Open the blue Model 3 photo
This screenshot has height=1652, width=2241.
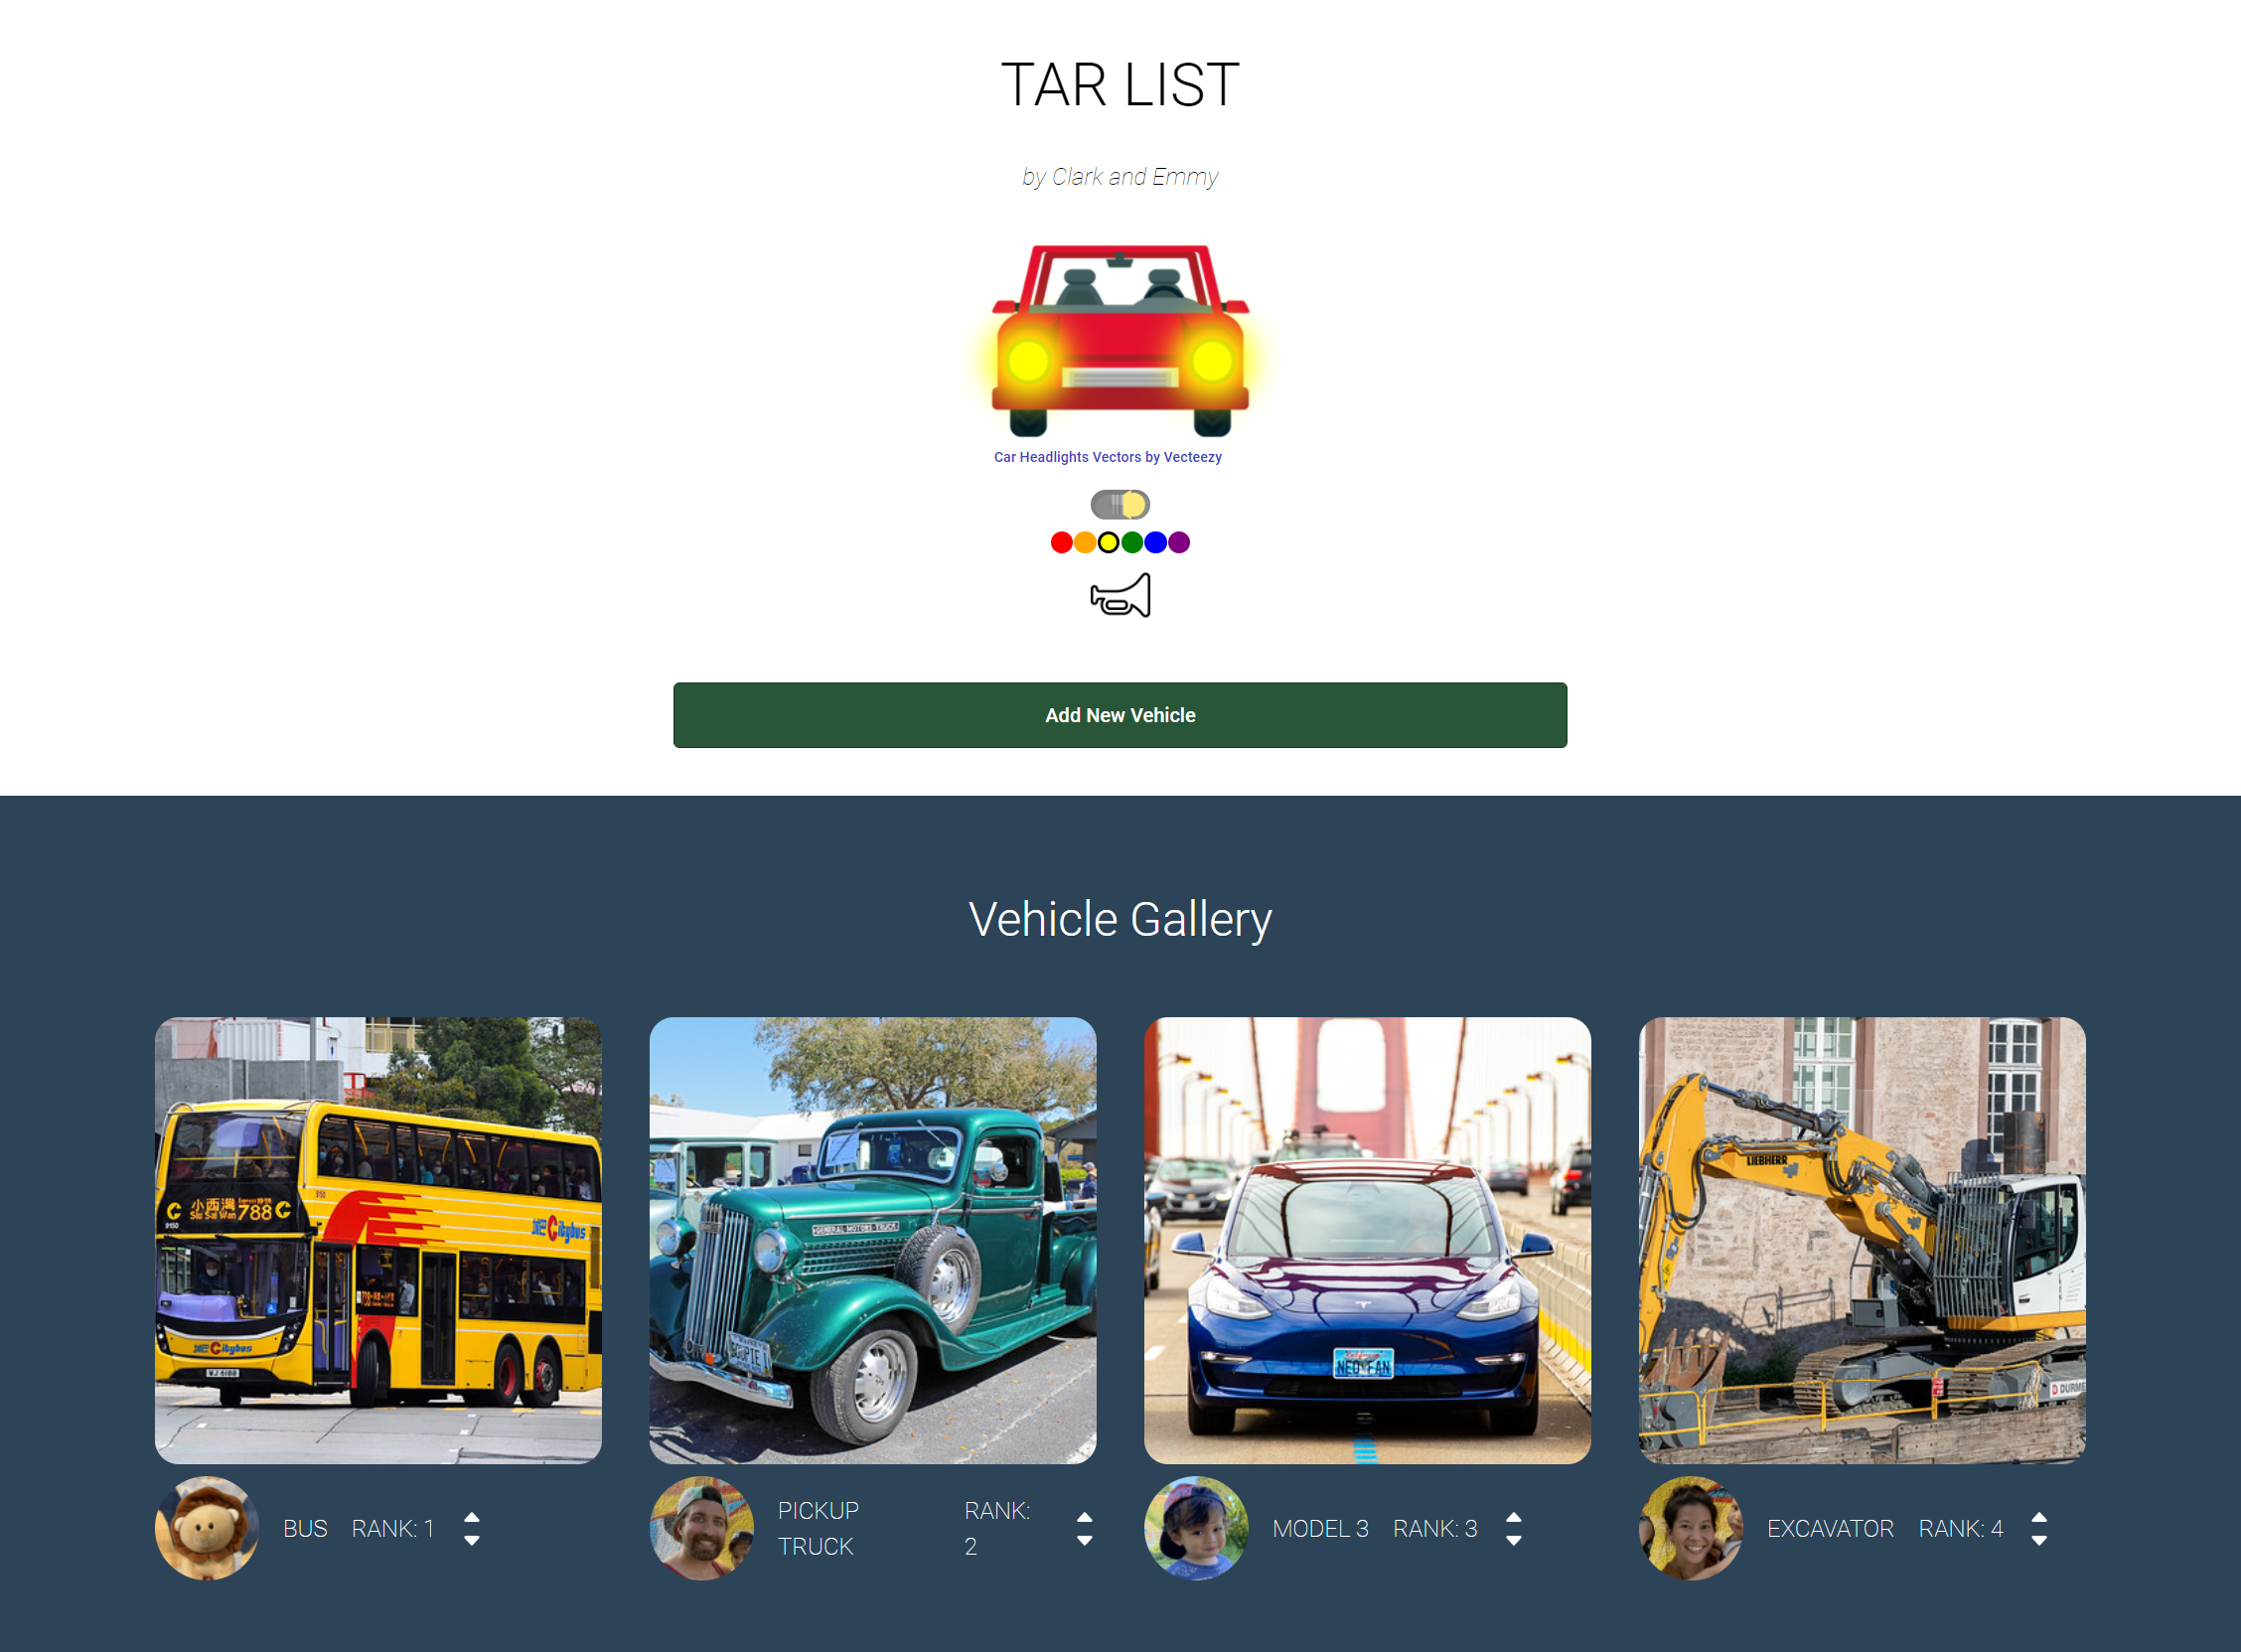(x=1367, y=1240)
